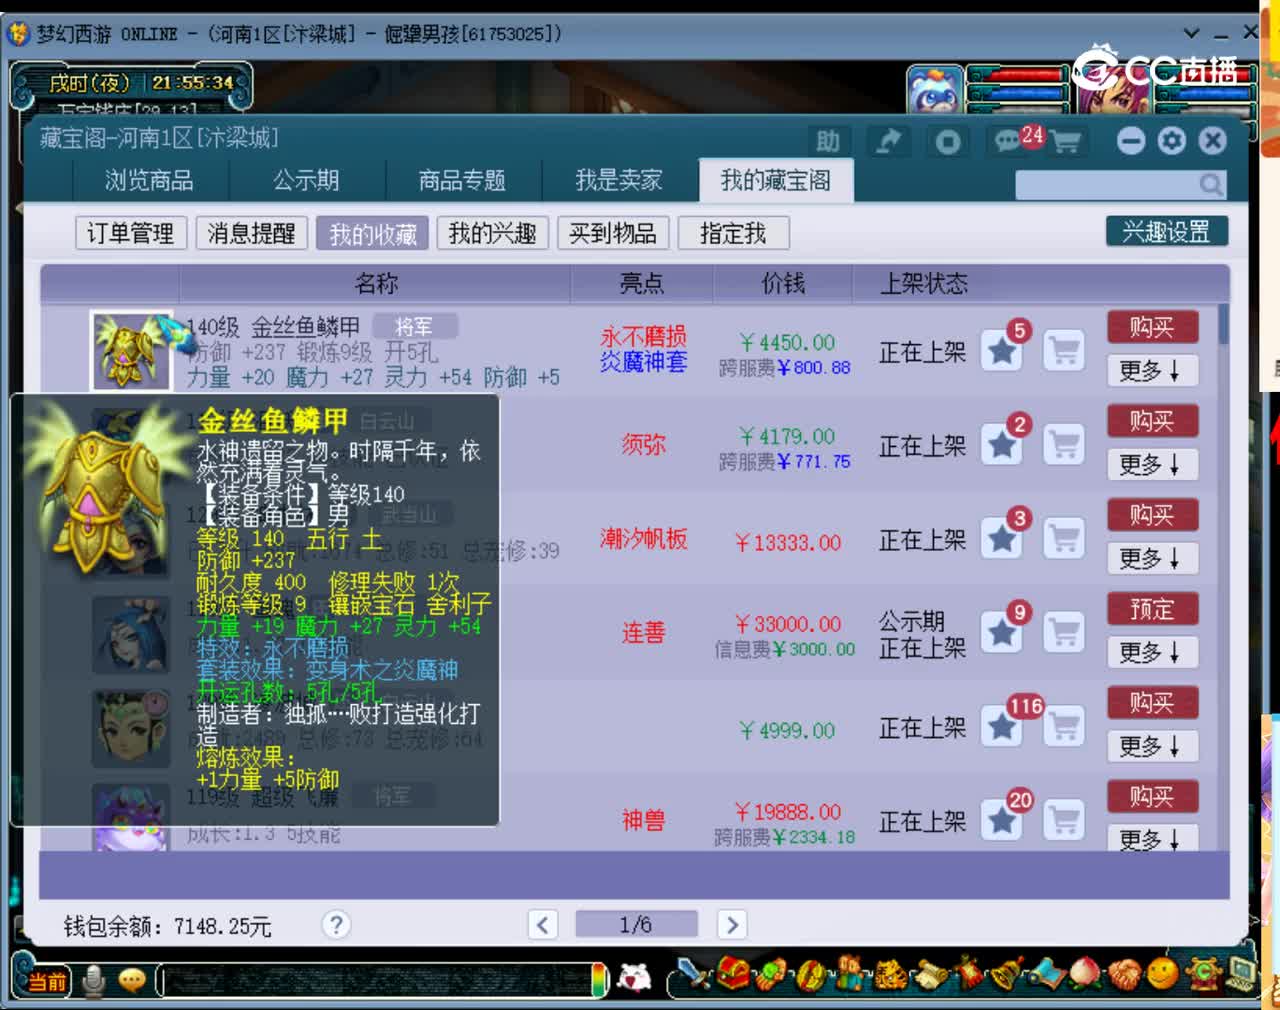Click the microphone voice icon

pyautogui.click(x=94, y=981)
